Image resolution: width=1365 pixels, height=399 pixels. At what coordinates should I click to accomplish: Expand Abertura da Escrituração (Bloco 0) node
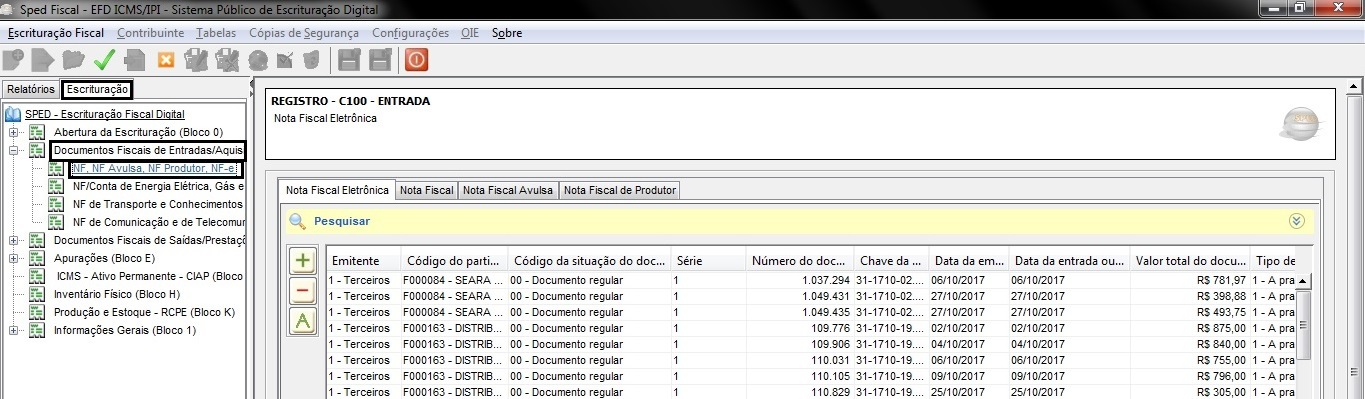(x=13, y=132)
